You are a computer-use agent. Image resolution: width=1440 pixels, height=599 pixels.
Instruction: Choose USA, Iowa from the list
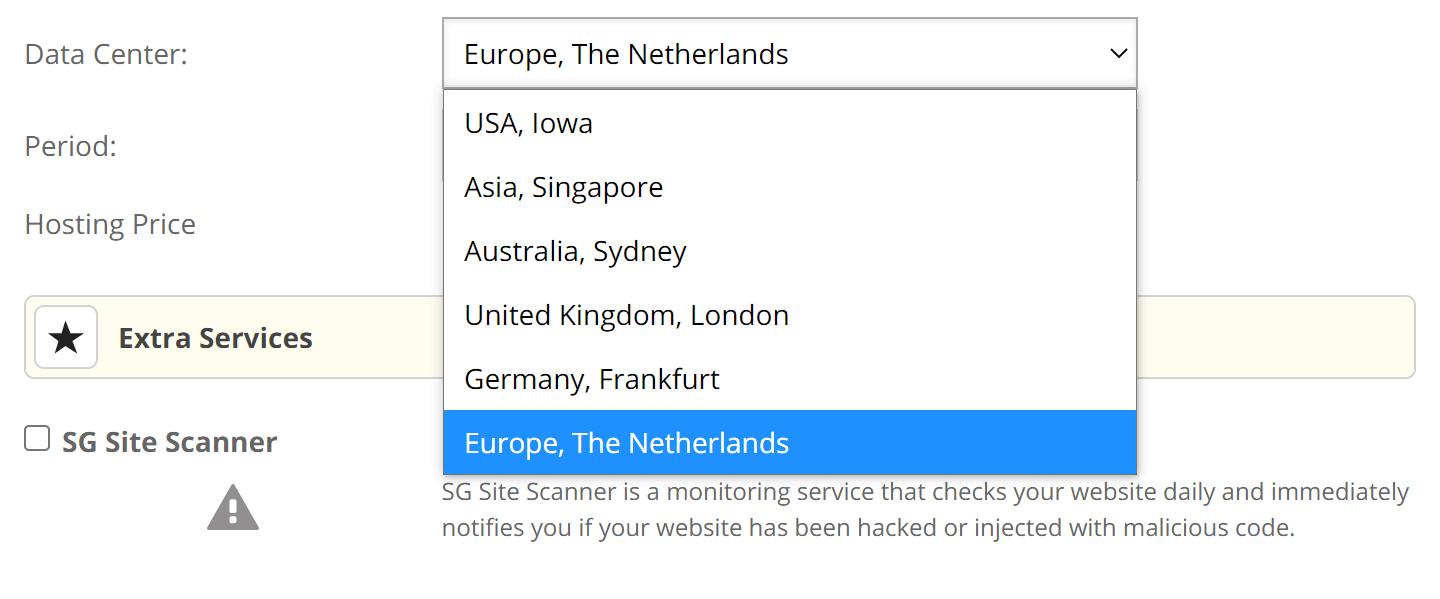point(790,123)
